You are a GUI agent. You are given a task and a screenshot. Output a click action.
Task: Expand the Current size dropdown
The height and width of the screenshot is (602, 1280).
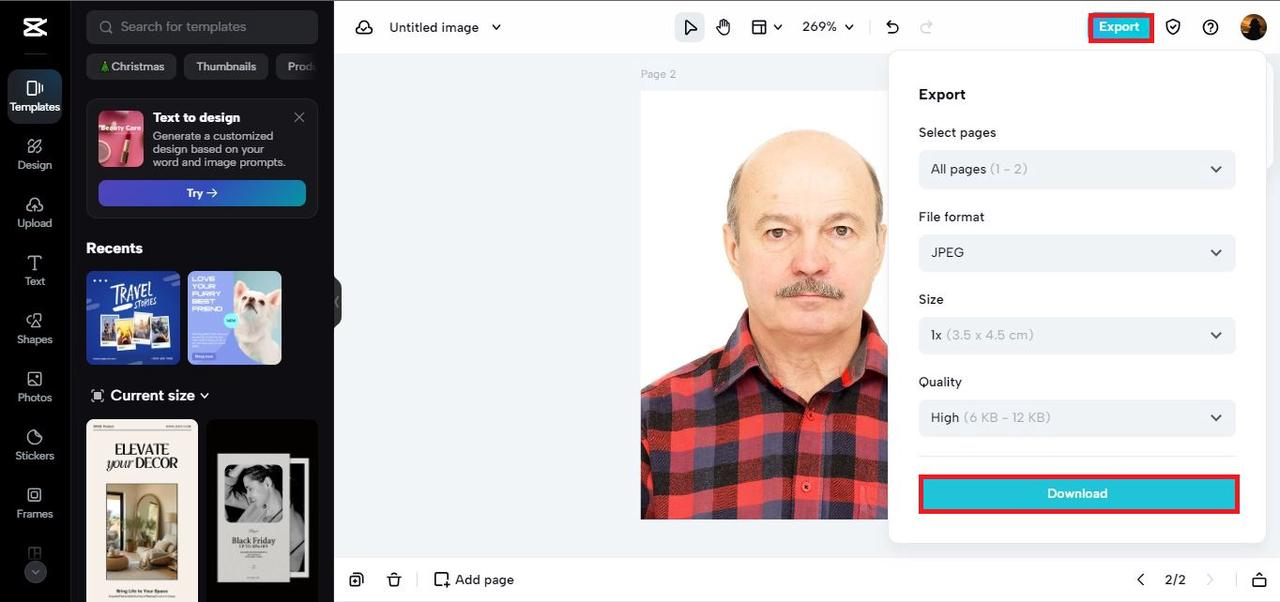click(x=150, y=395)
